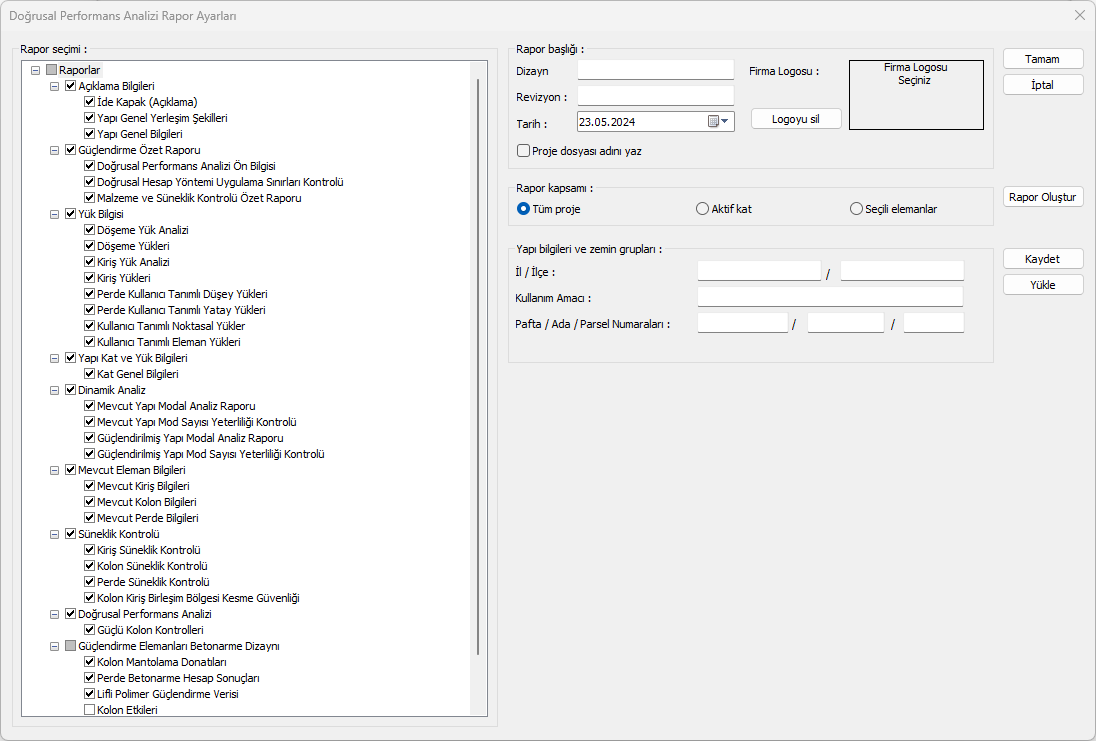
Task: Uncheck Döşeme Yük Analizi checkbox
Action: tap(90, 230)
